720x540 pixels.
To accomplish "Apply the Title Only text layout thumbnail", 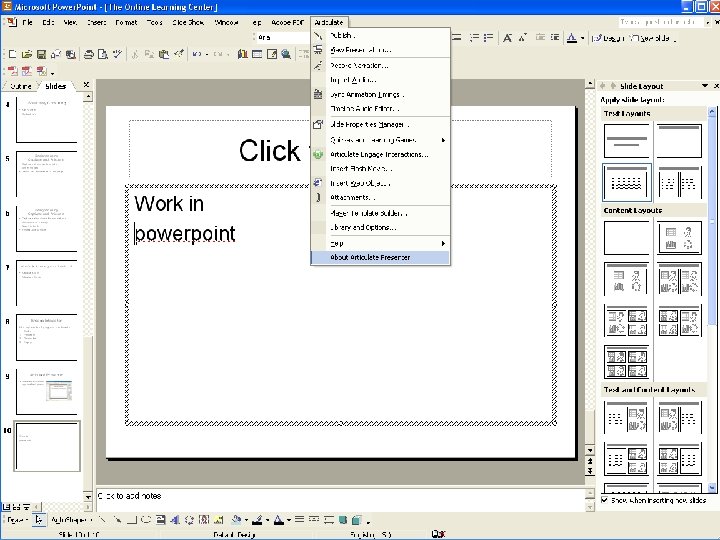I will [679, 142].
